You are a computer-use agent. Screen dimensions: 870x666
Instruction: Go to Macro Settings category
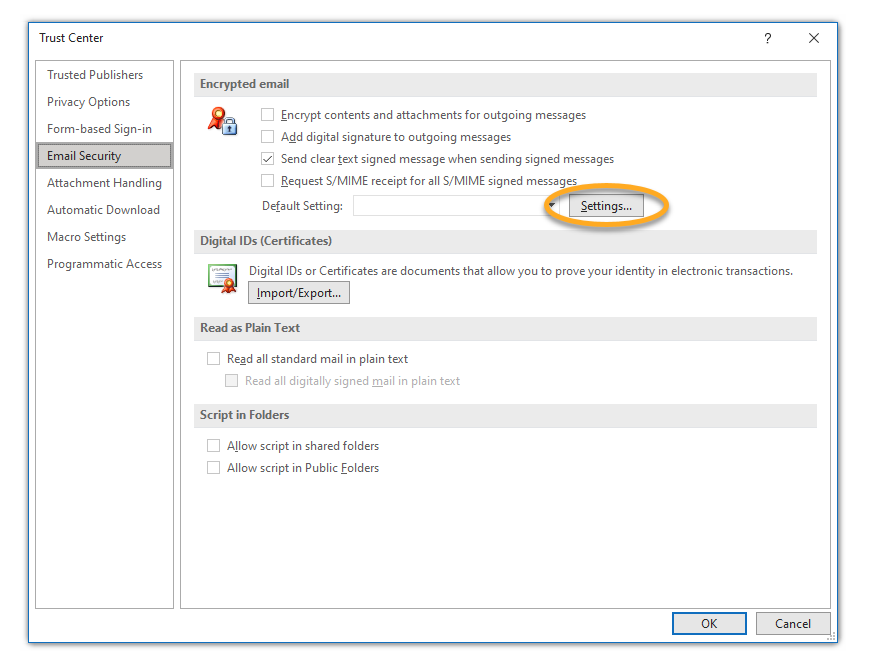[x=86, y=237]
